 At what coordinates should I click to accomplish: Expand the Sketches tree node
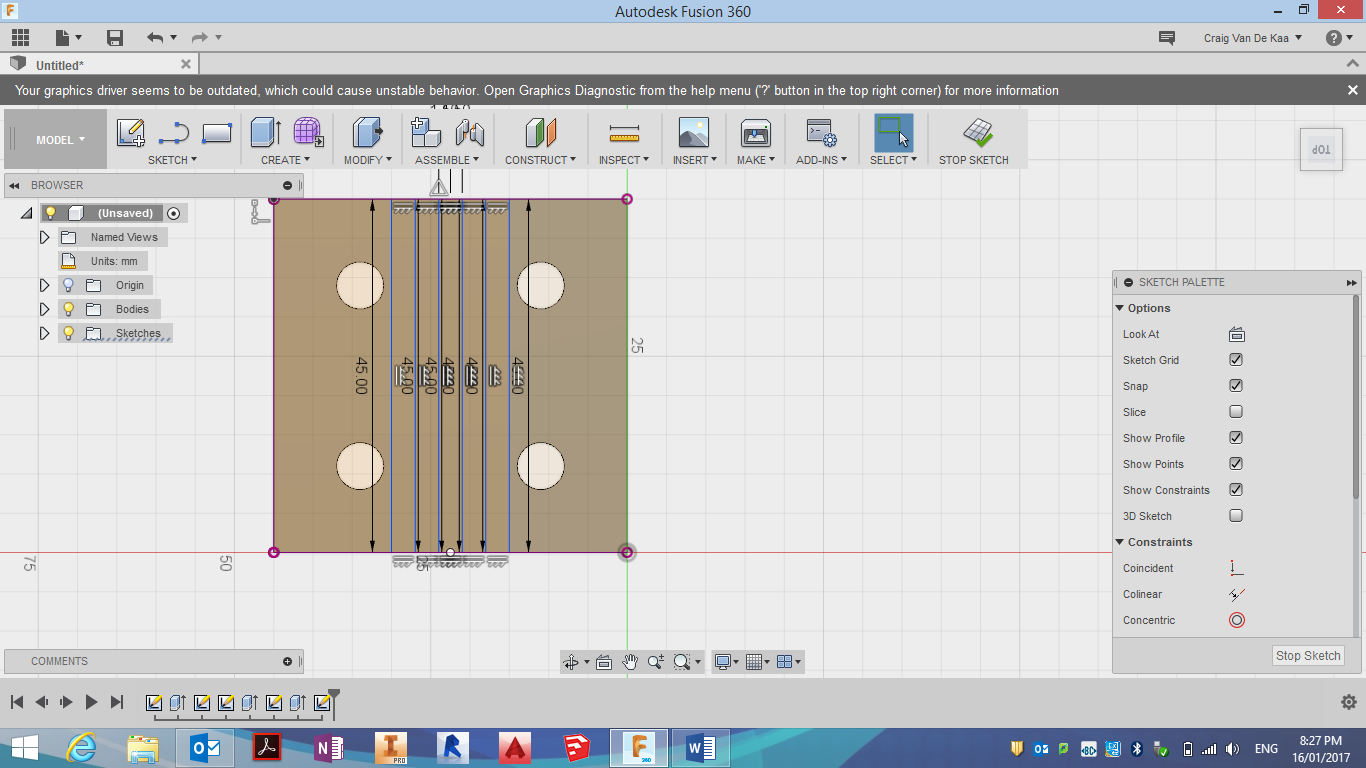tap(44, 333)
